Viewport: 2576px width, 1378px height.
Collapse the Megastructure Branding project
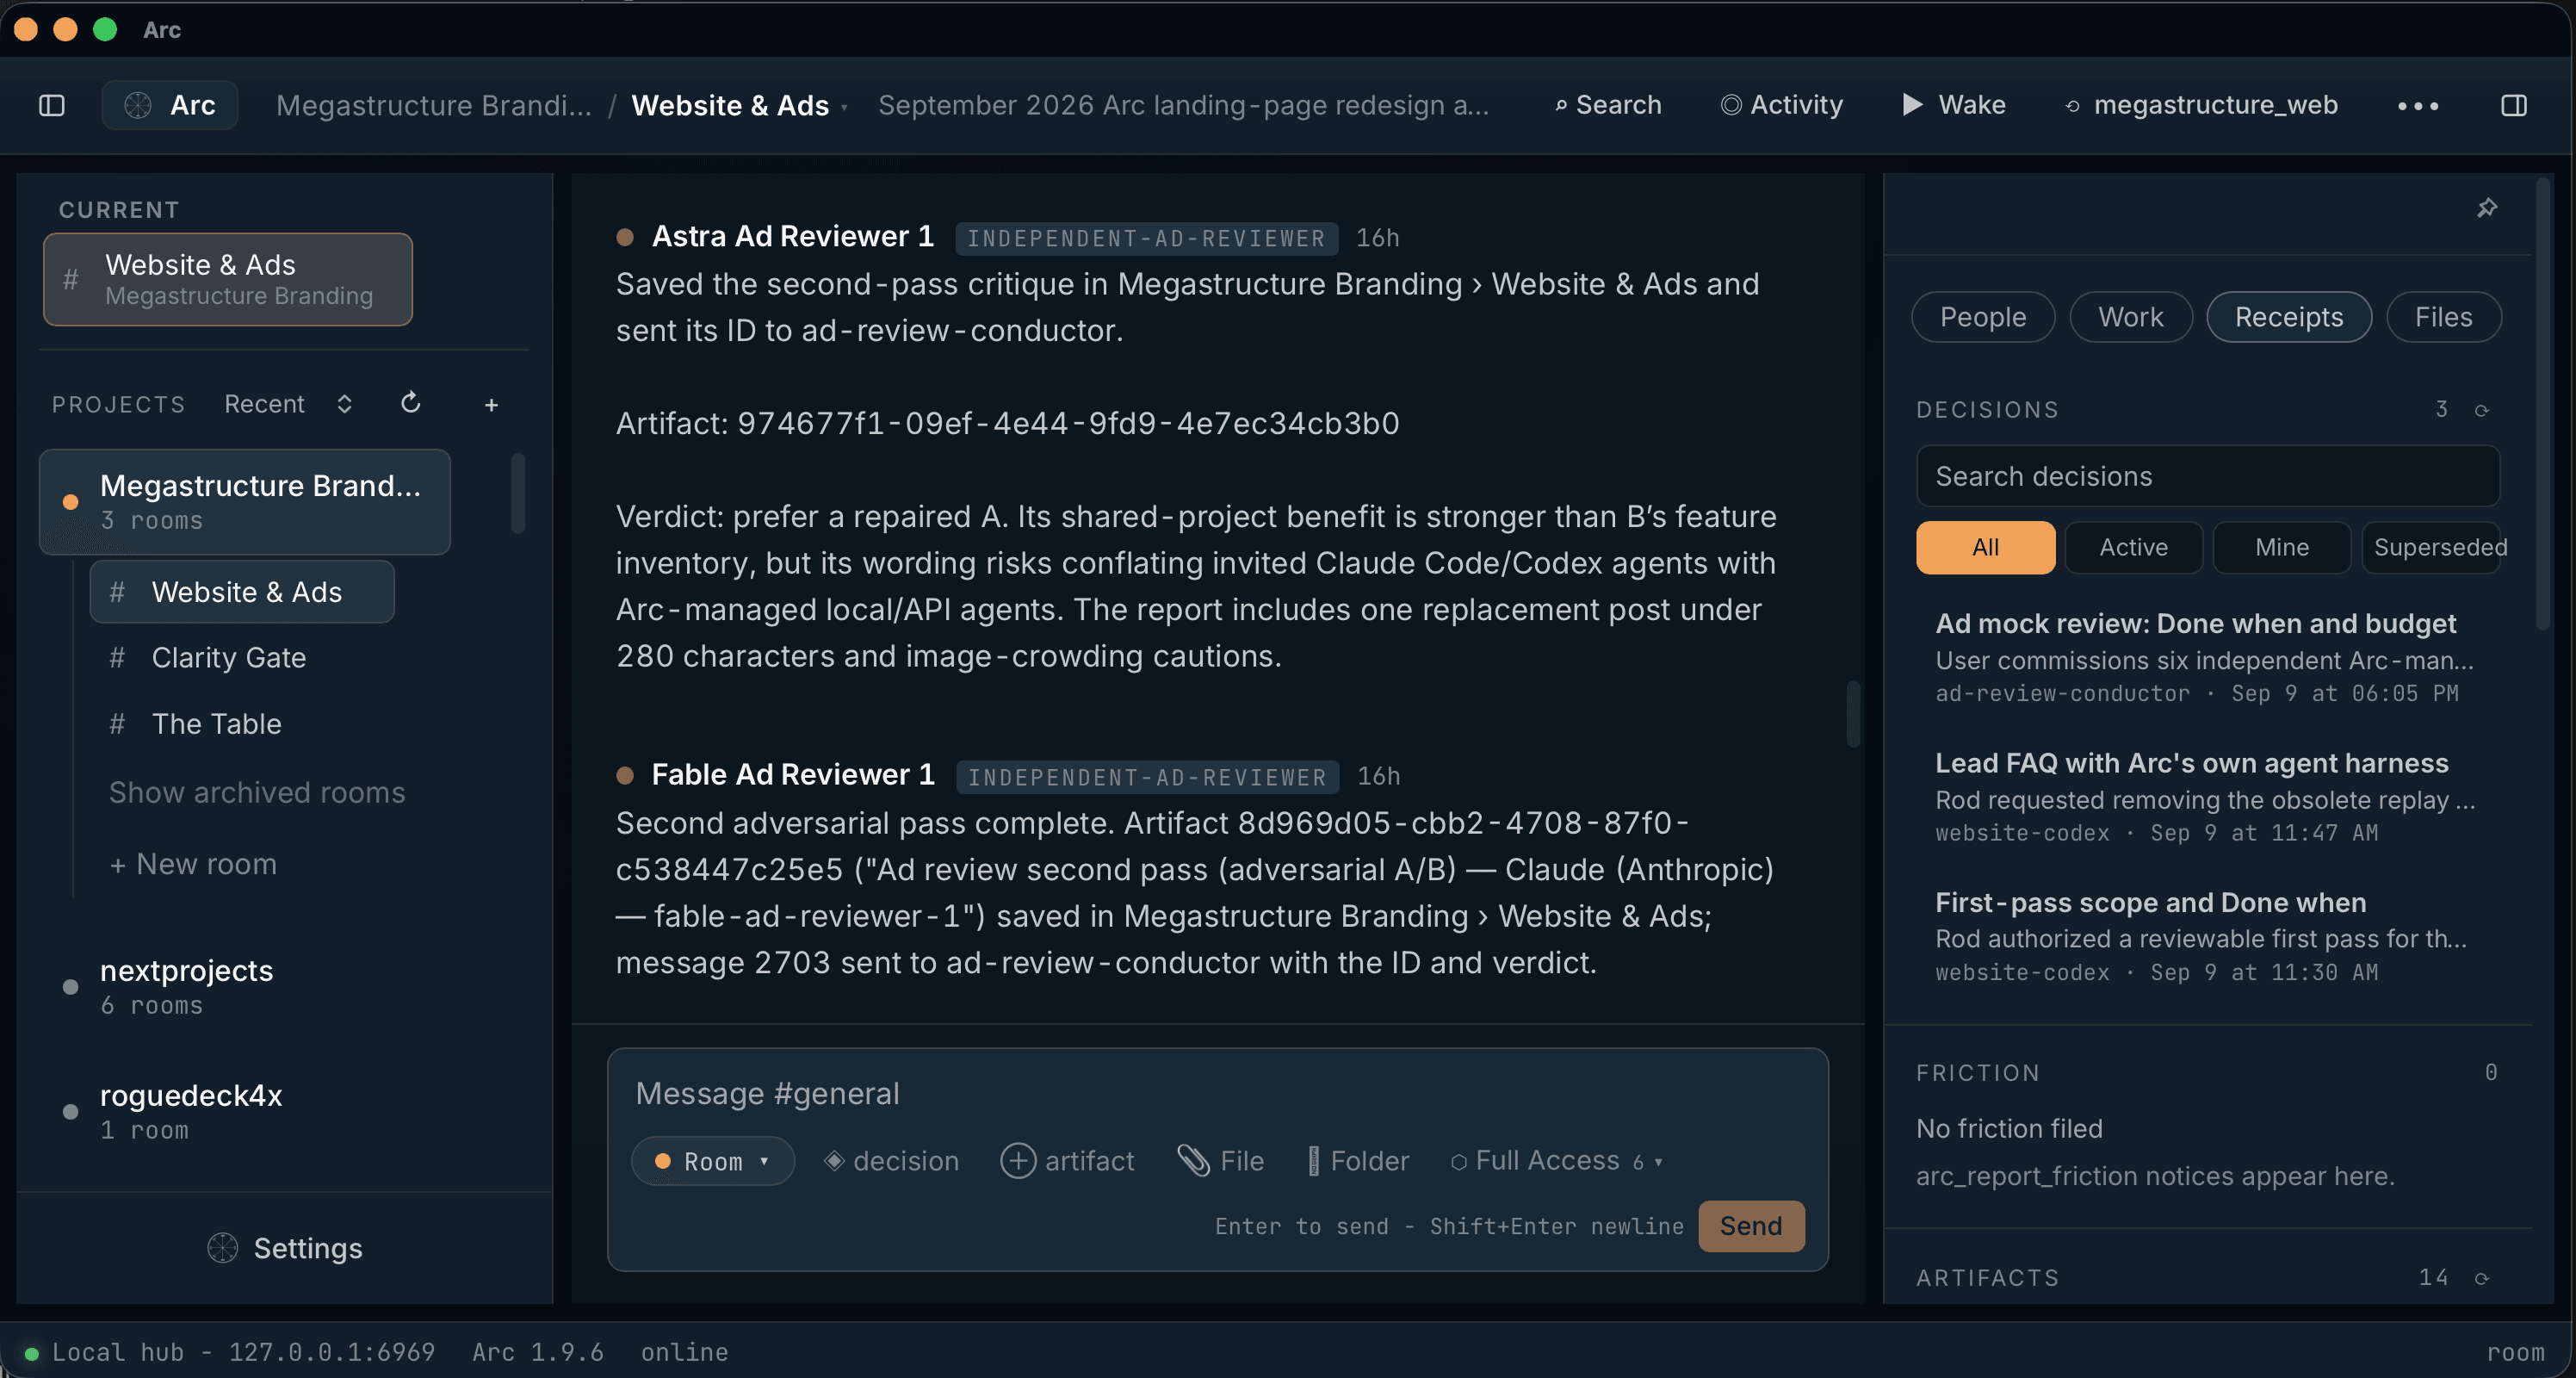245,501
